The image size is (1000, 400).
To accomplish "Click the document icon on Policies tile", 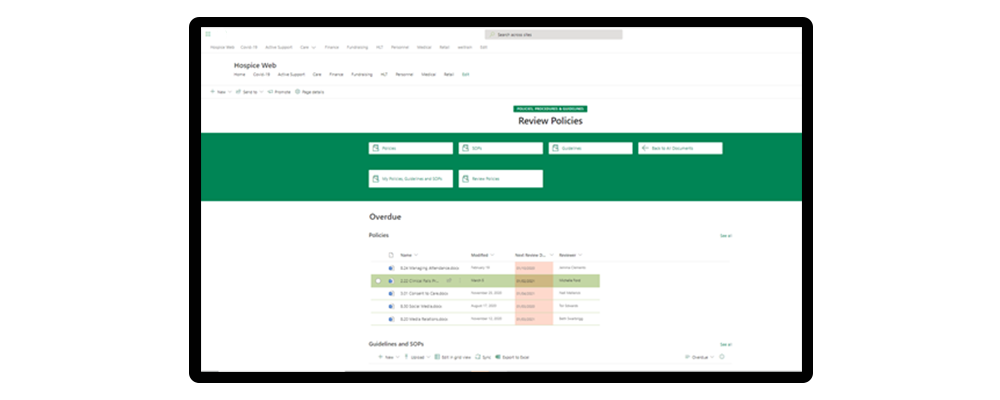I will (x=376, y=148).
